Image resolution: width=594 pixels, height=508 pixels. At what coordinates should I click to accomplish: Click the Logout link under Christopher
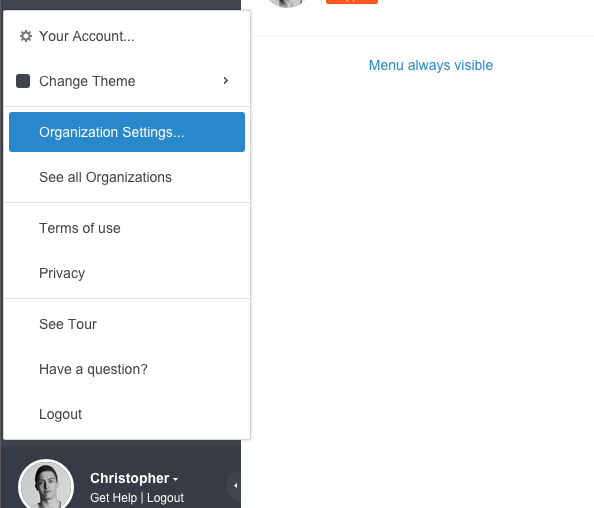tap(165, 497)
